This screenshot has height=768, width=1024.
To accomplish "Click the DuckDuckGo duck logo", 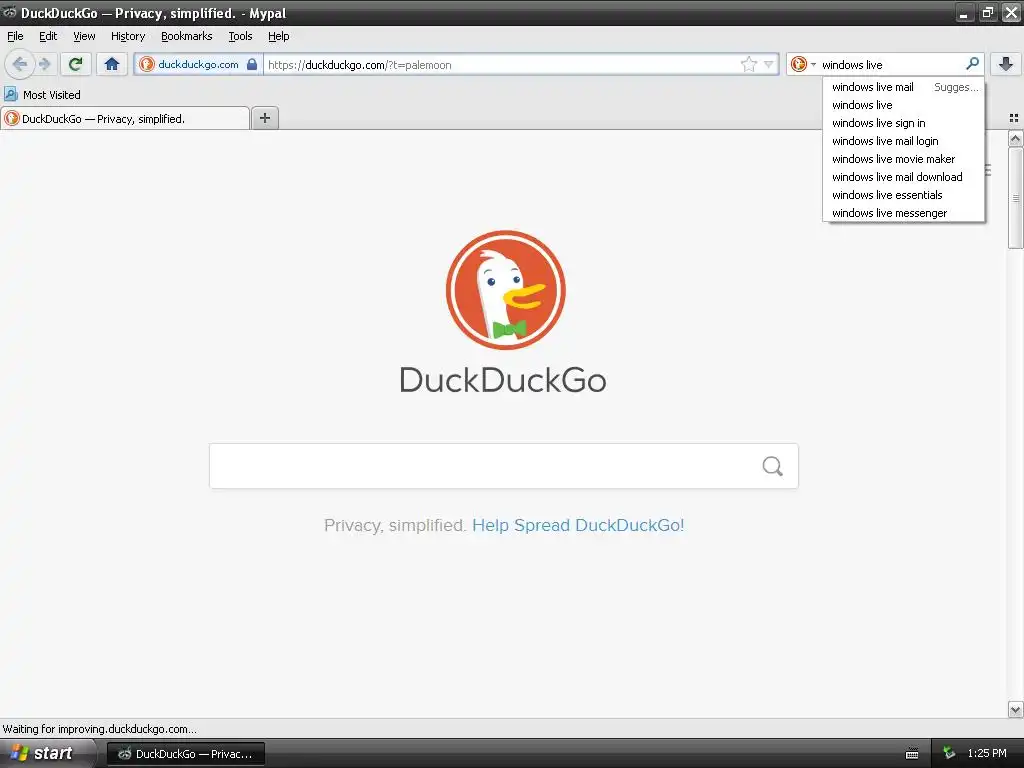I will tap(505, 290).
